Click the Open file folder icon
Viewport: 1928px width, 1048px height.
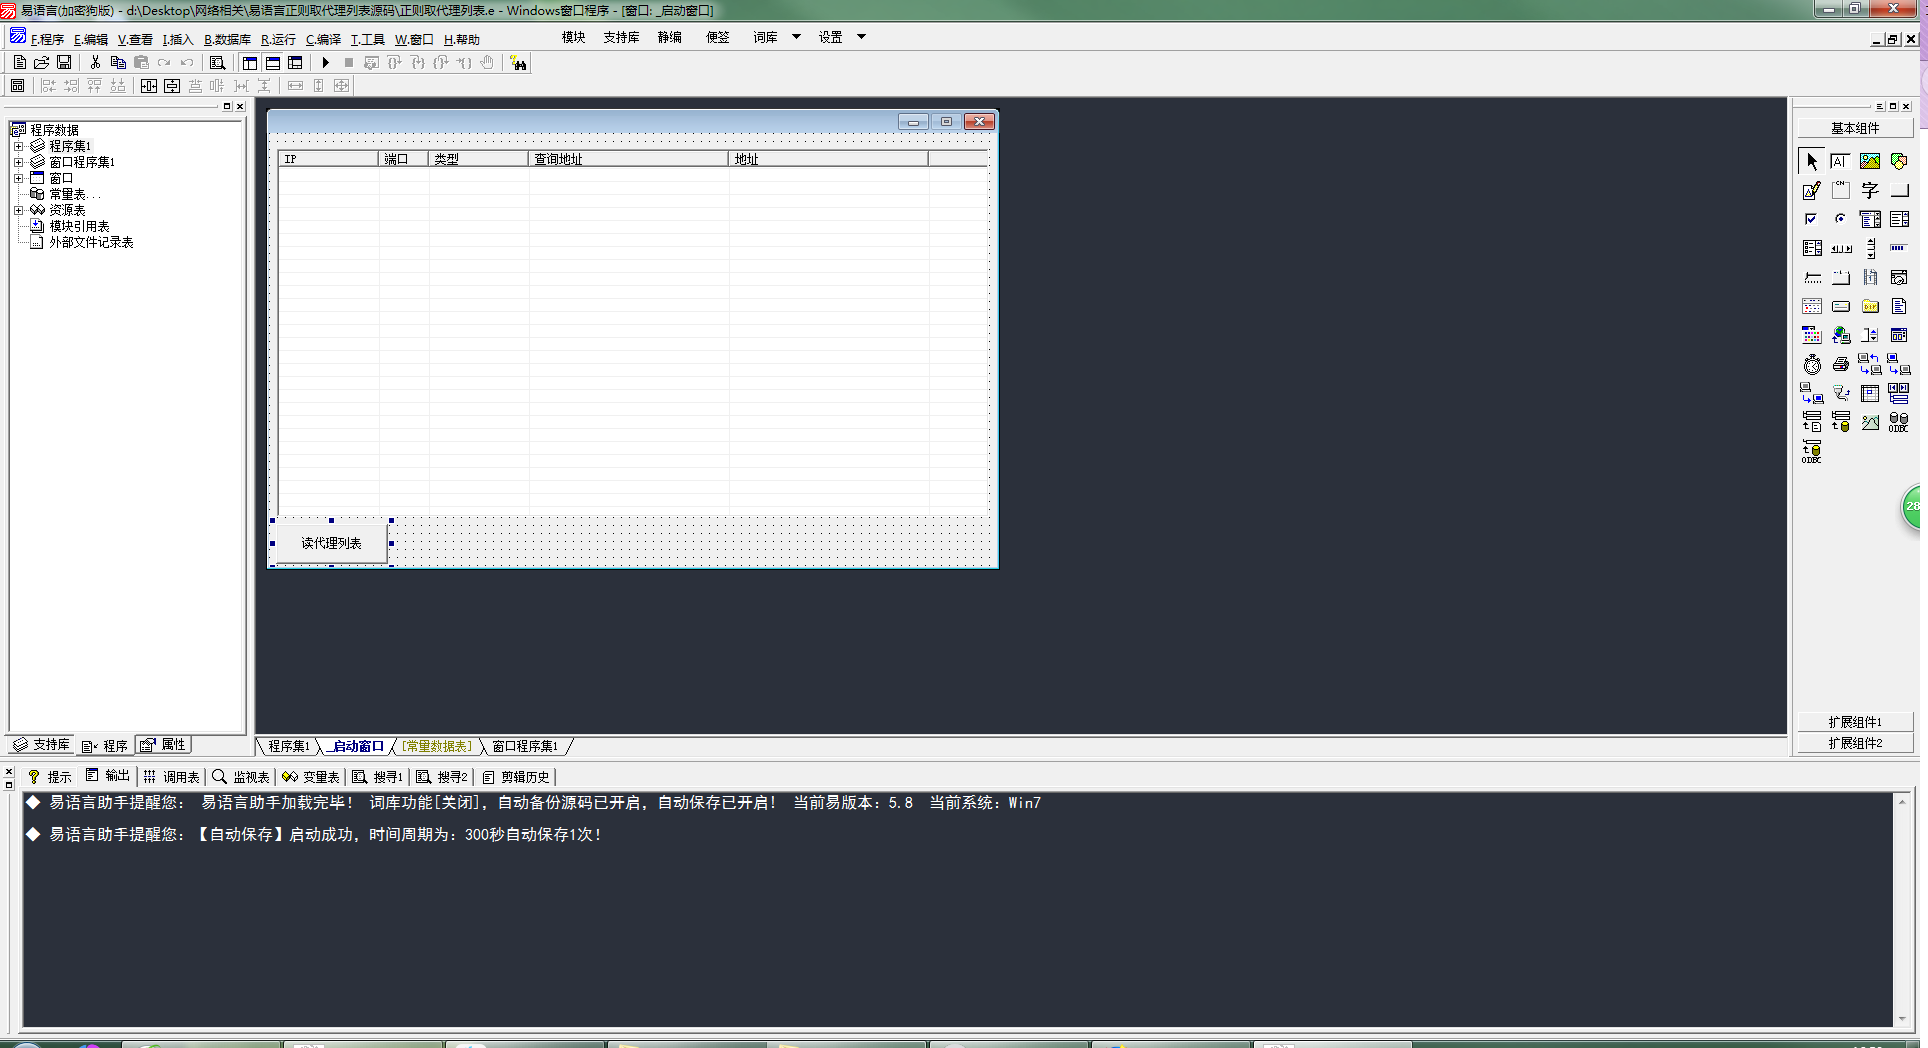pyautogui.click(x=41, y=63)
